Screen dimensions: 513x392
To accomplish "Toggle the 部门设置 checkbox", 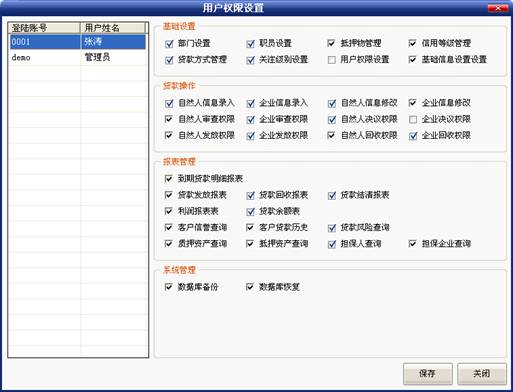I will click(x=169, y=43).
